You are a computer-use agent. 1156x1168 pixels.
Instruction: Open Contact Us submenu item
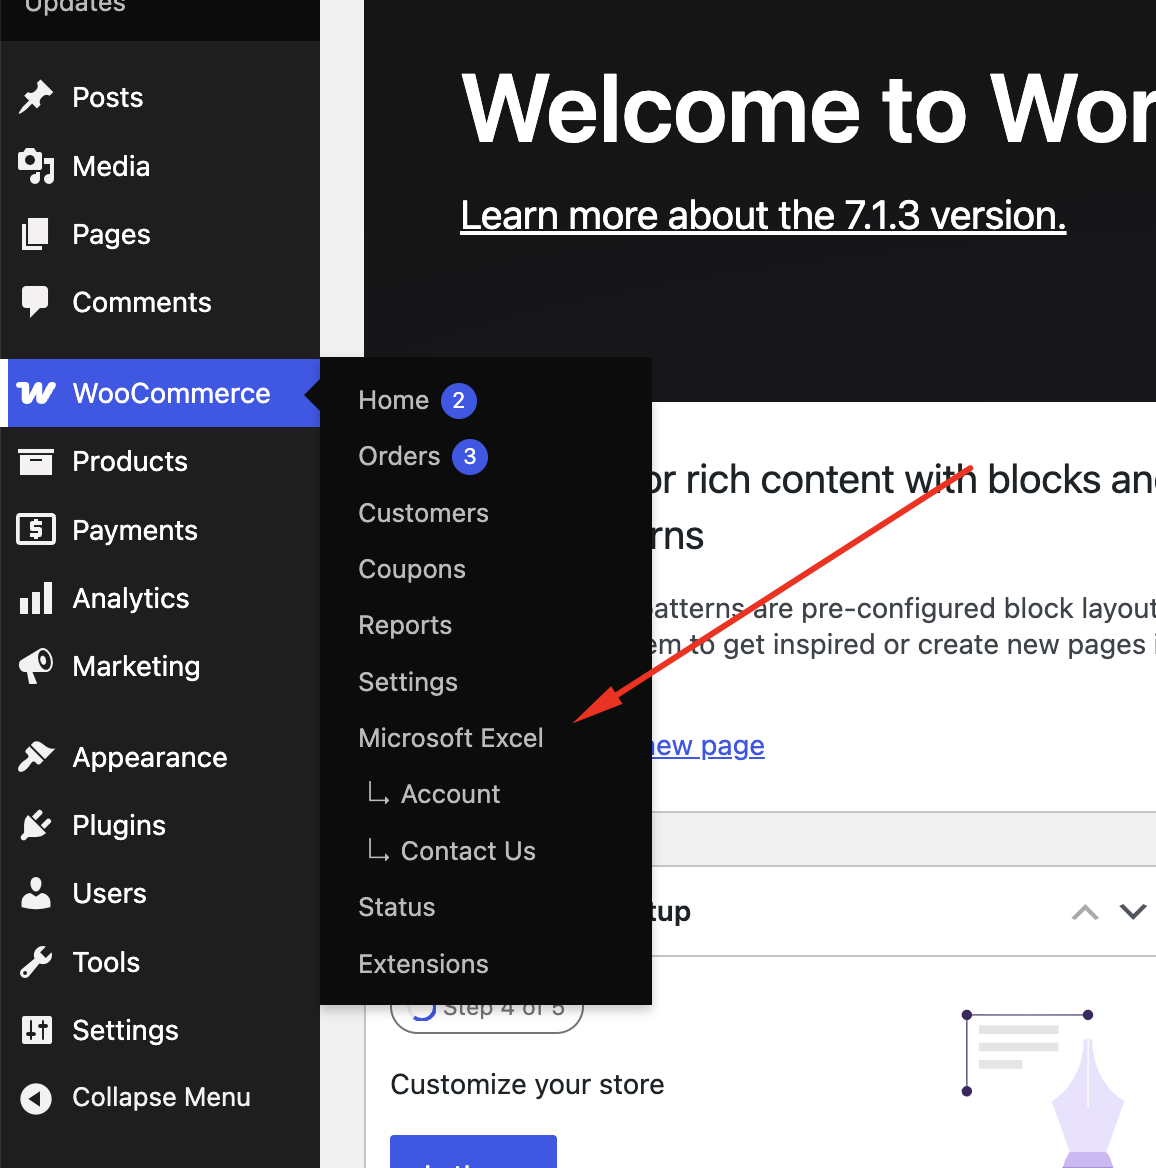pos(468,851)
